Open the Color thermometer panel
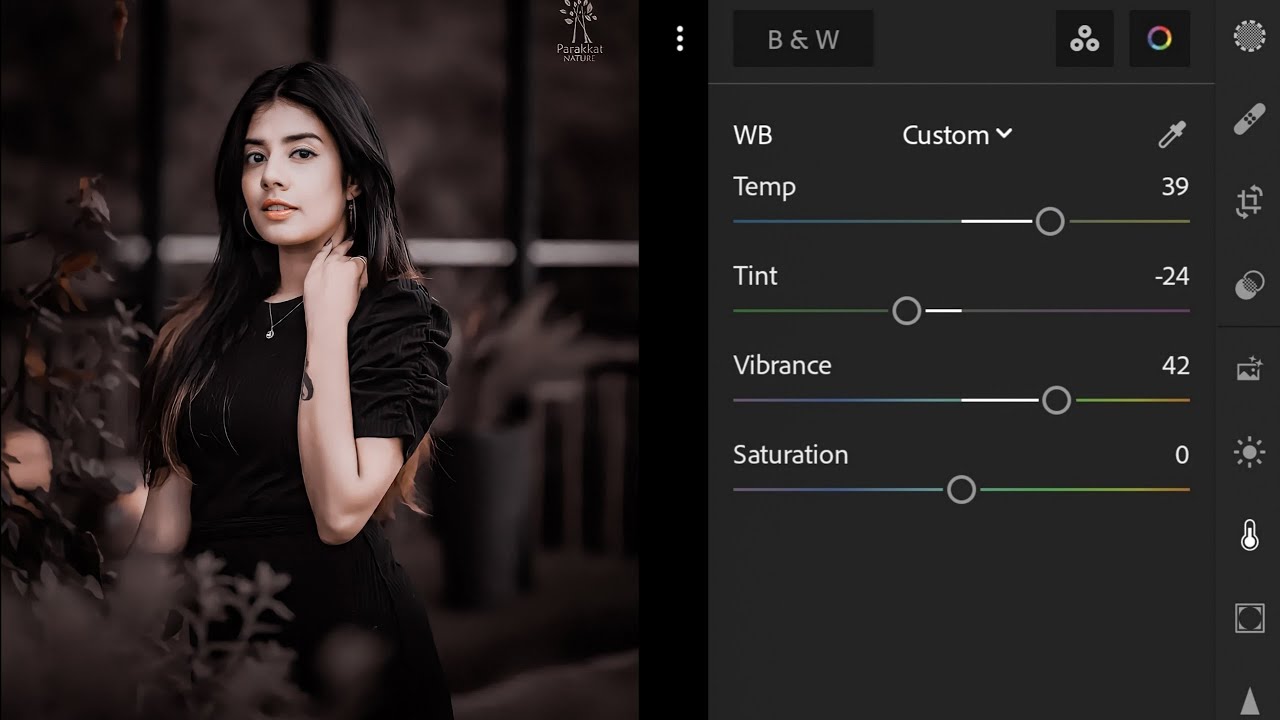The width and height of the screenshot is (1280, 720). (1249, 536)
